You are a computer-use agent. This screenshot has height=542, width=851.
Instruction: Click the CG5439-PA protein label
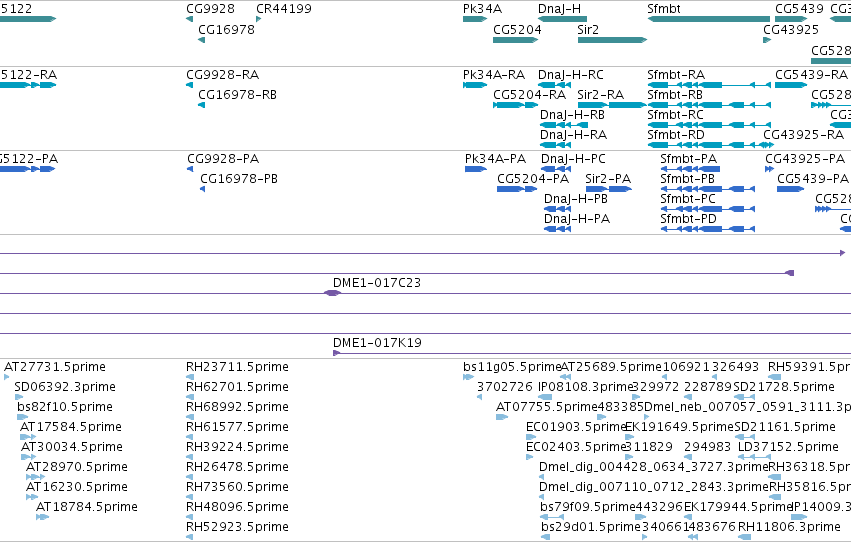pyautogui.click(x=812, y=179)
